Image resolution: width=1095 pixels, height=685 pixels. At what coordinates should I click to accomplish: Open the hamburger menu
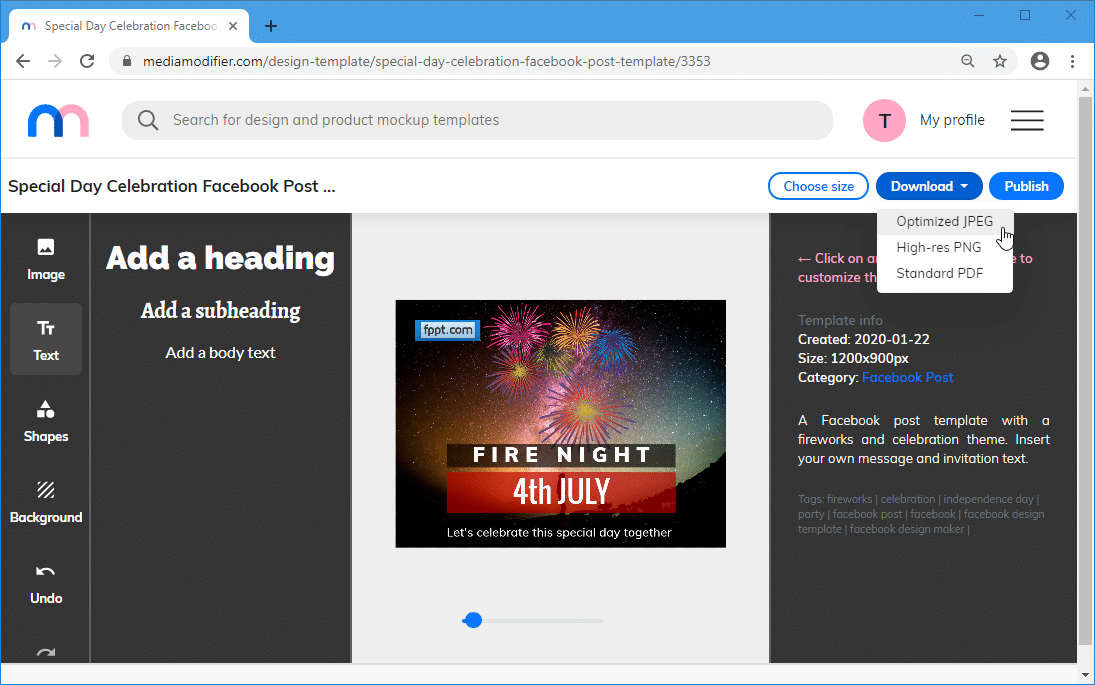[1027, 120]
